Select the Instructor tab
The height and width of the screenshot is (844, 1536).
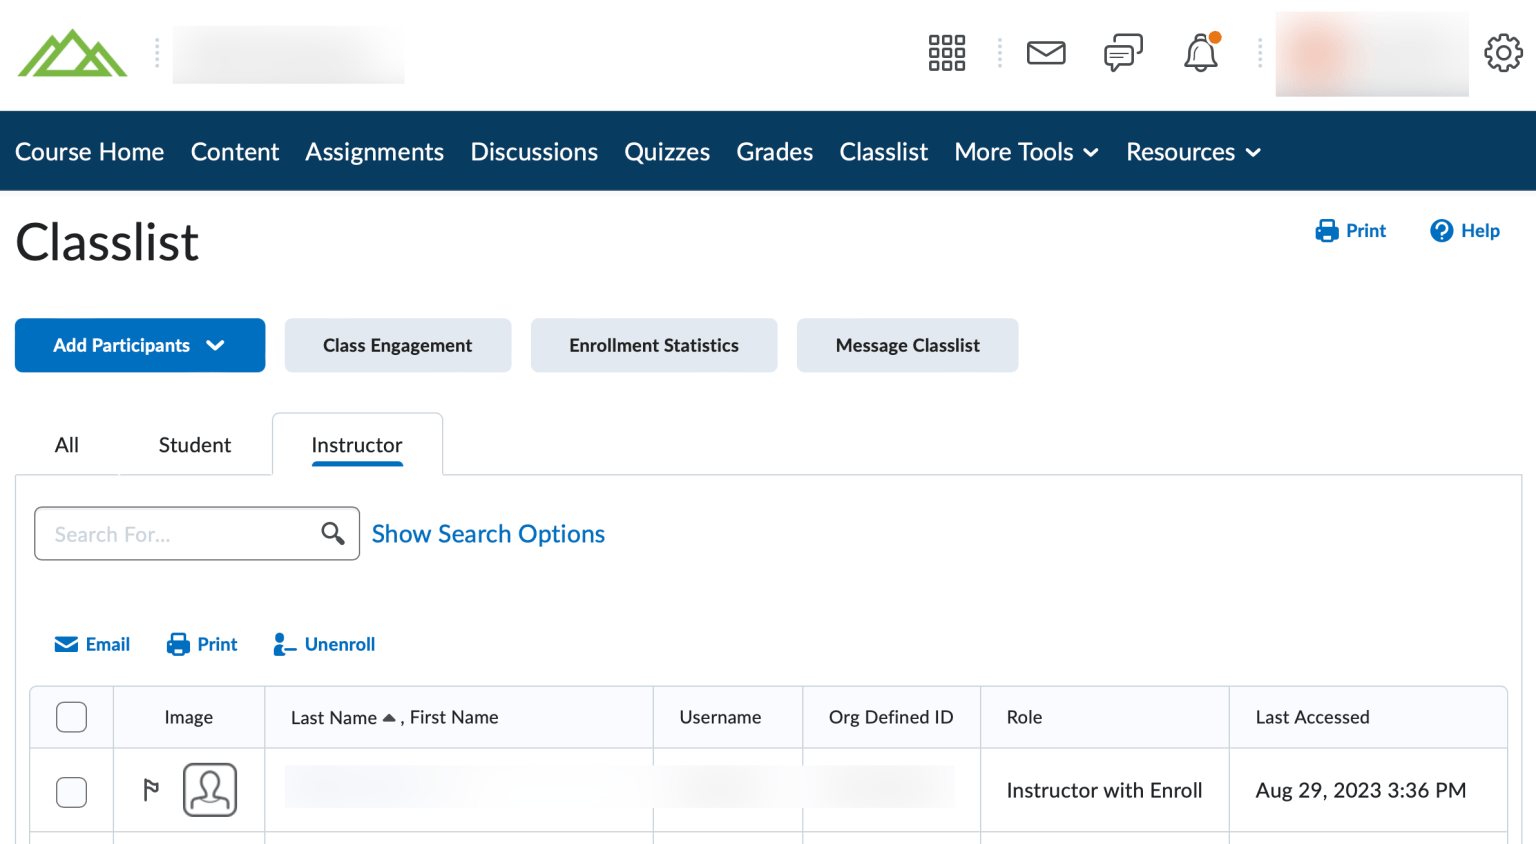pos(357,445)
